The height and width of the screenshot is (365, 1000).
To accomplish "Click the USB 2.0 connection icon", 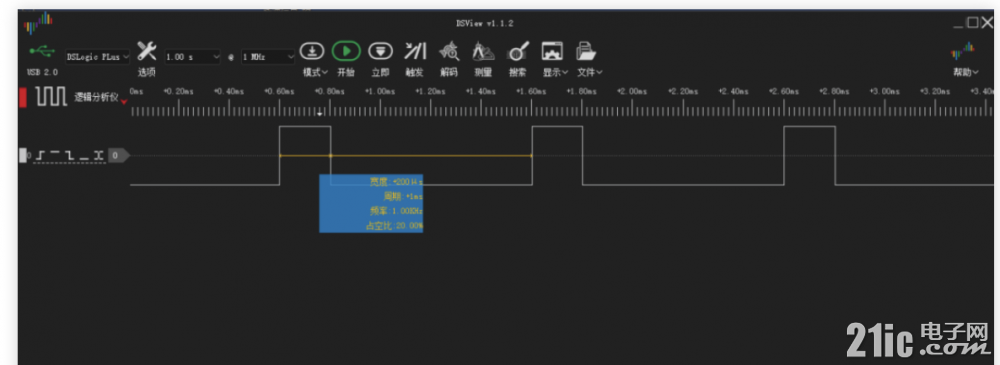I will (42, 51).
